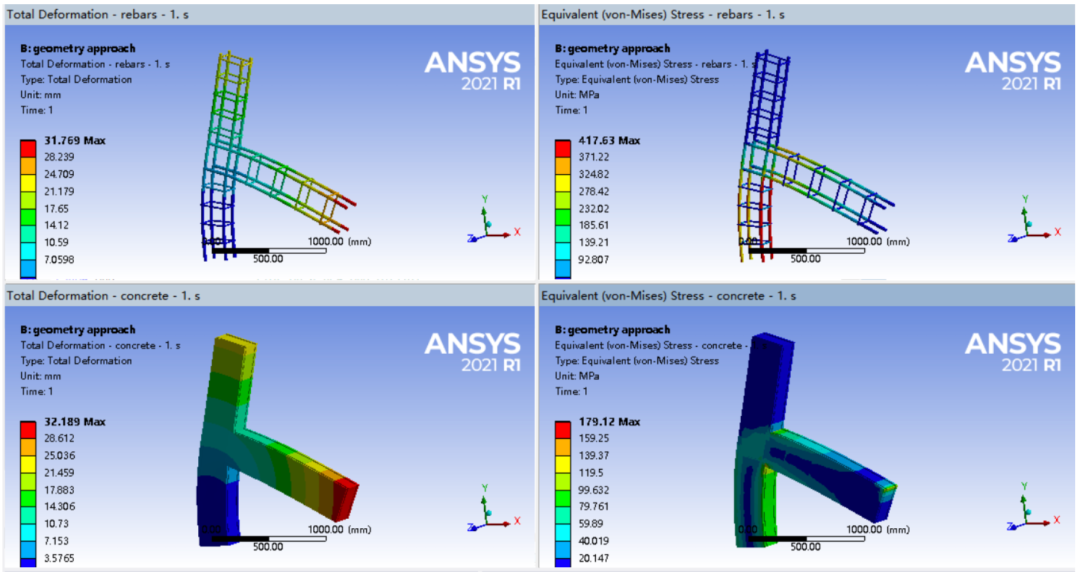Click the '14.306' legend value

(59, 506)
